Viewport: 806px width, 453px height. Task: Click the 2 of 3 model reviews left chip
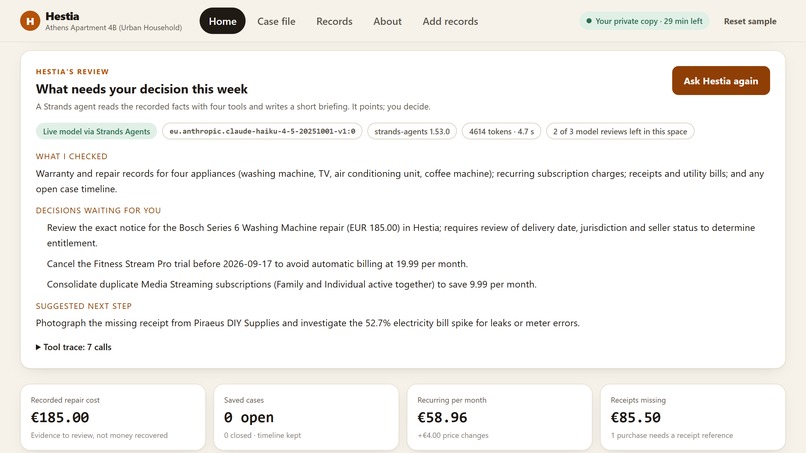pos(620,131)
